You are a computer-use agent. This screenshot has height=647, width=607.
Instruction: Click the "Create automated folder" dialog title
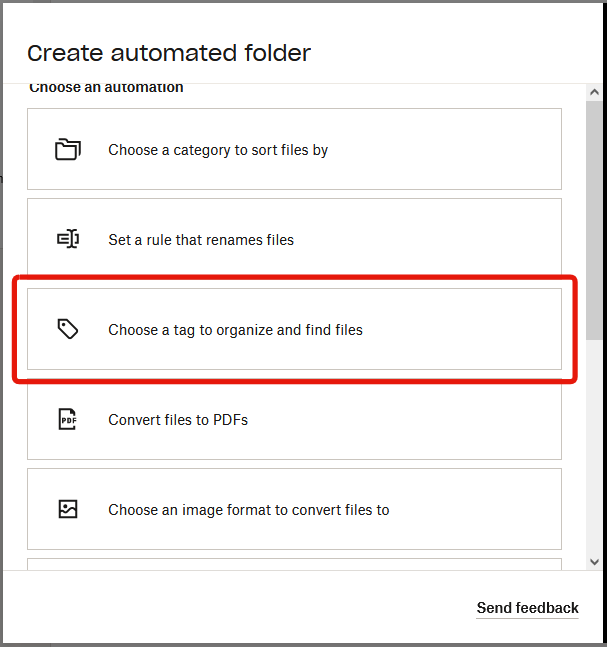[x=169, y=54]
